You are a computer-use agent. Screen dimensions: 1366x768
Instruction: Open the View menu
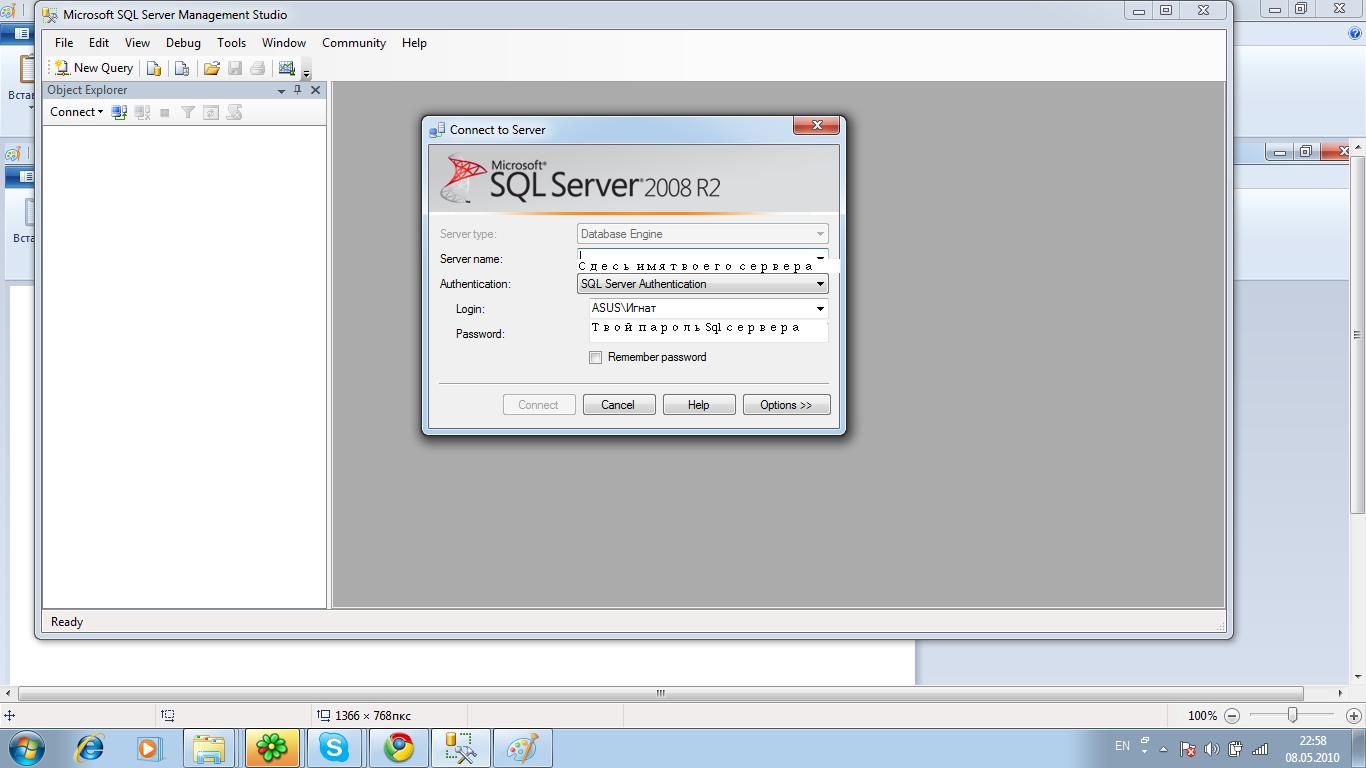[137, 43]
